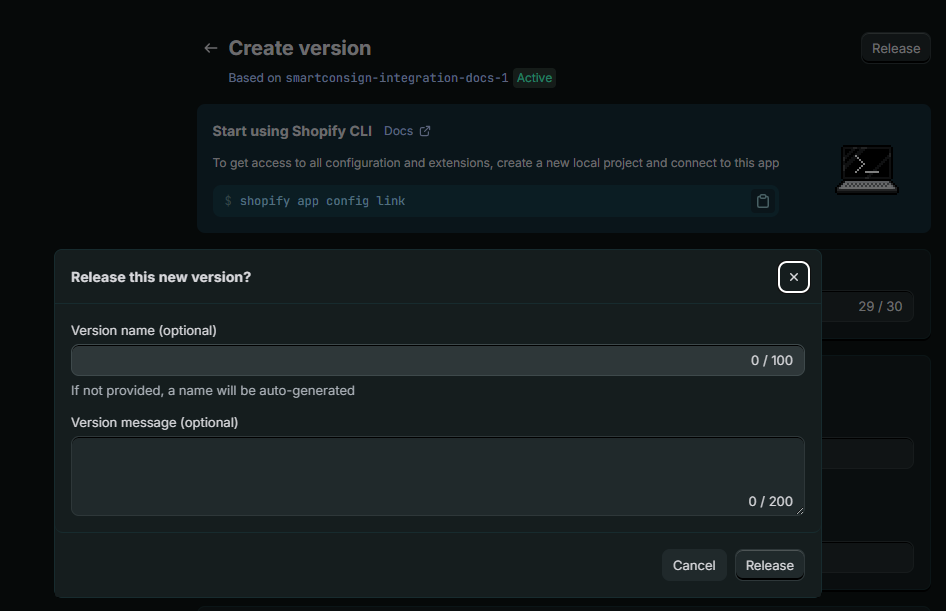Viewport: 946px width, 611px height.
Task: Click the 29 / 30 character counter
Action: pyautogui.click(x=880, y=306)
